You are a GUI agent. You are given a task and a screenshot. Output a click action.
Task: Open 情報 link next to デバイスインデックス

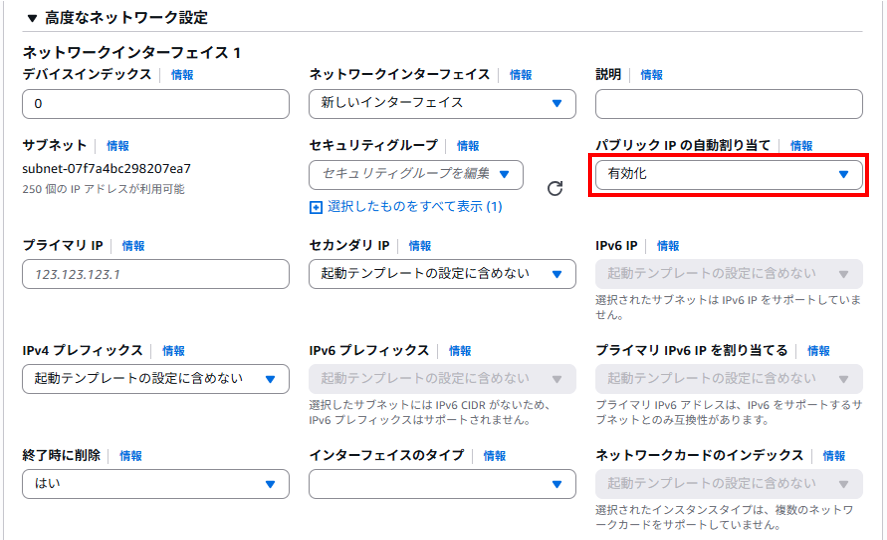(182, 75)
